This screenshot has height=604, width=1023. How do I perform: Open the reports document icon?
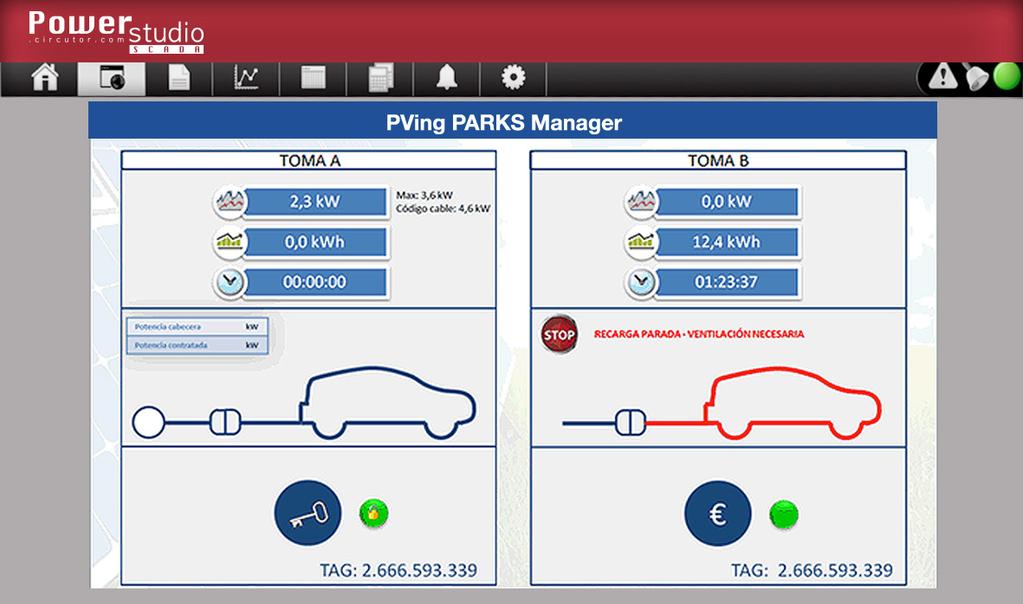179,78
